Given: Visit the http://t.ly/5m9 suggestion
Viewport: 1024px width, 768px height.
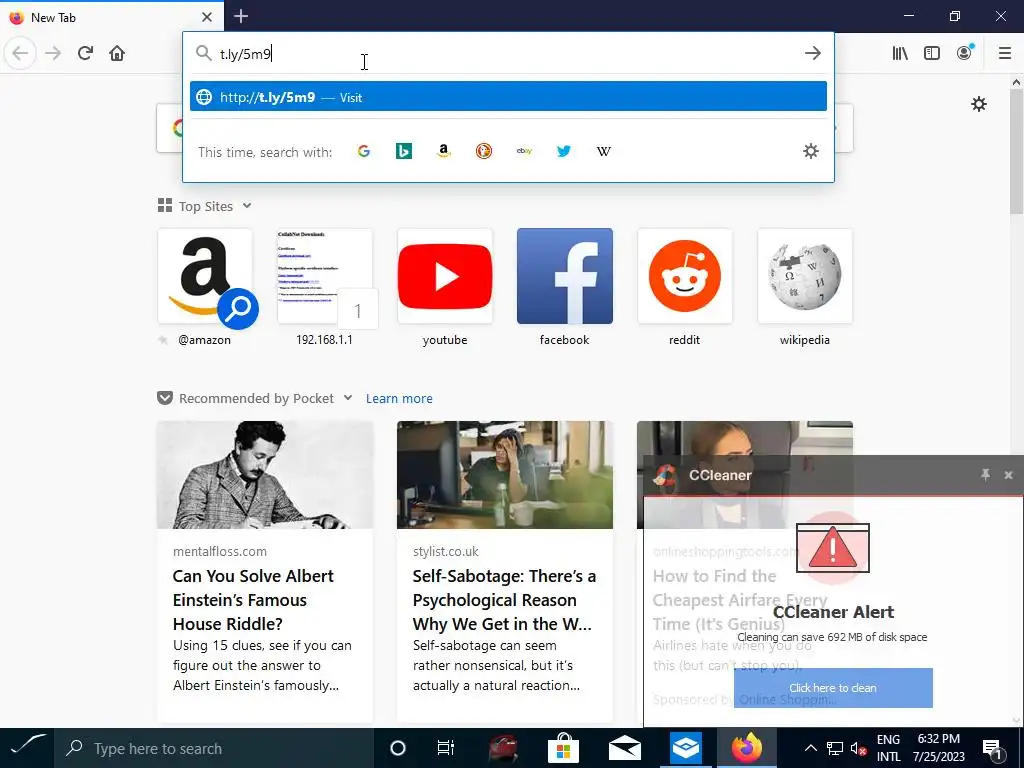Looking at the screenshot, I should click(508, 97).
